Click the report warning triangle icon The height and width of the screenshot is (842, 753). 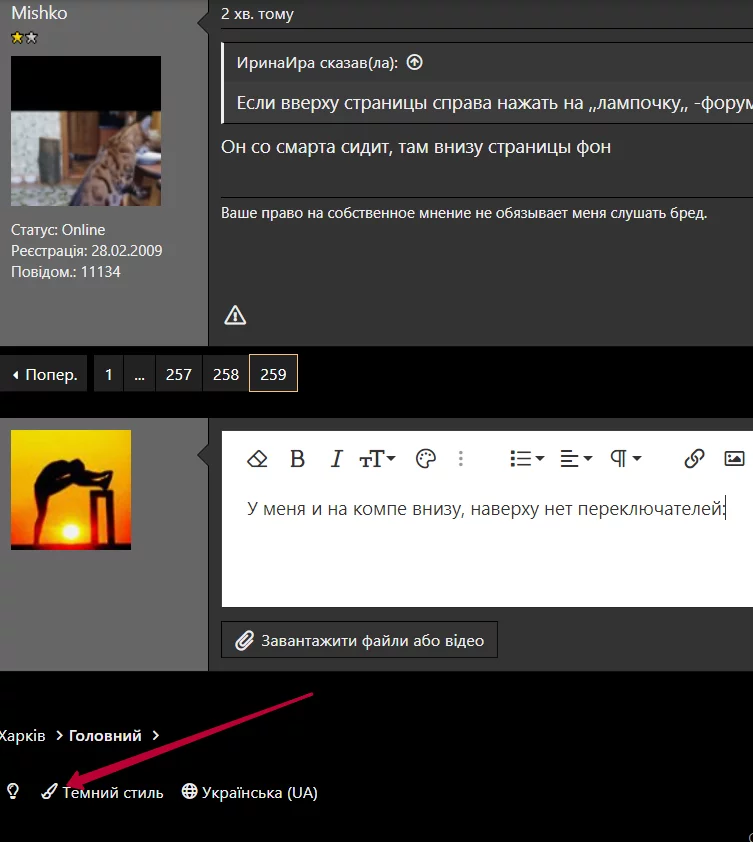point(235,315)
